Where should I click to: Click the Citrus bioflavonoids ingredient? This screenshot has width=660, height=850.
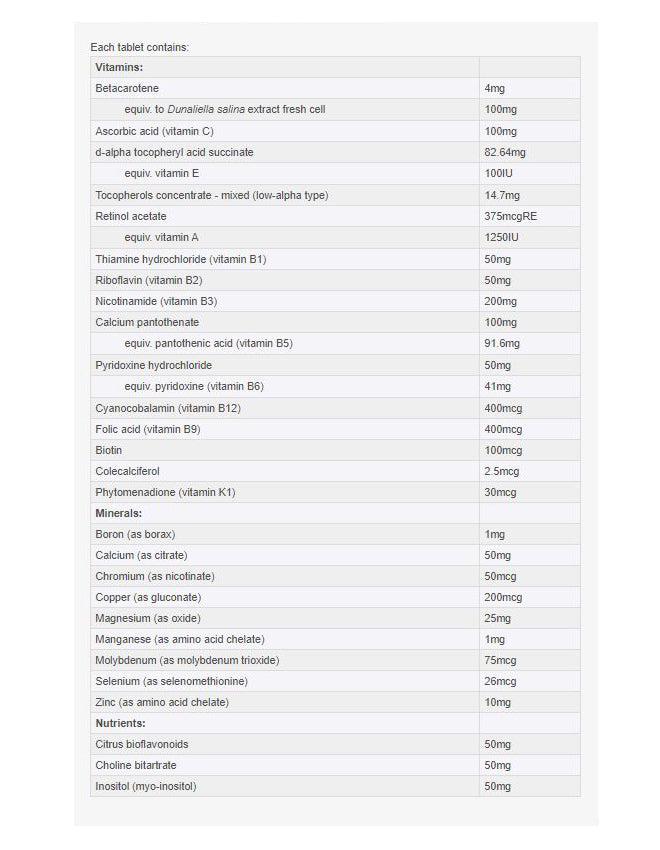click(142, 744)
